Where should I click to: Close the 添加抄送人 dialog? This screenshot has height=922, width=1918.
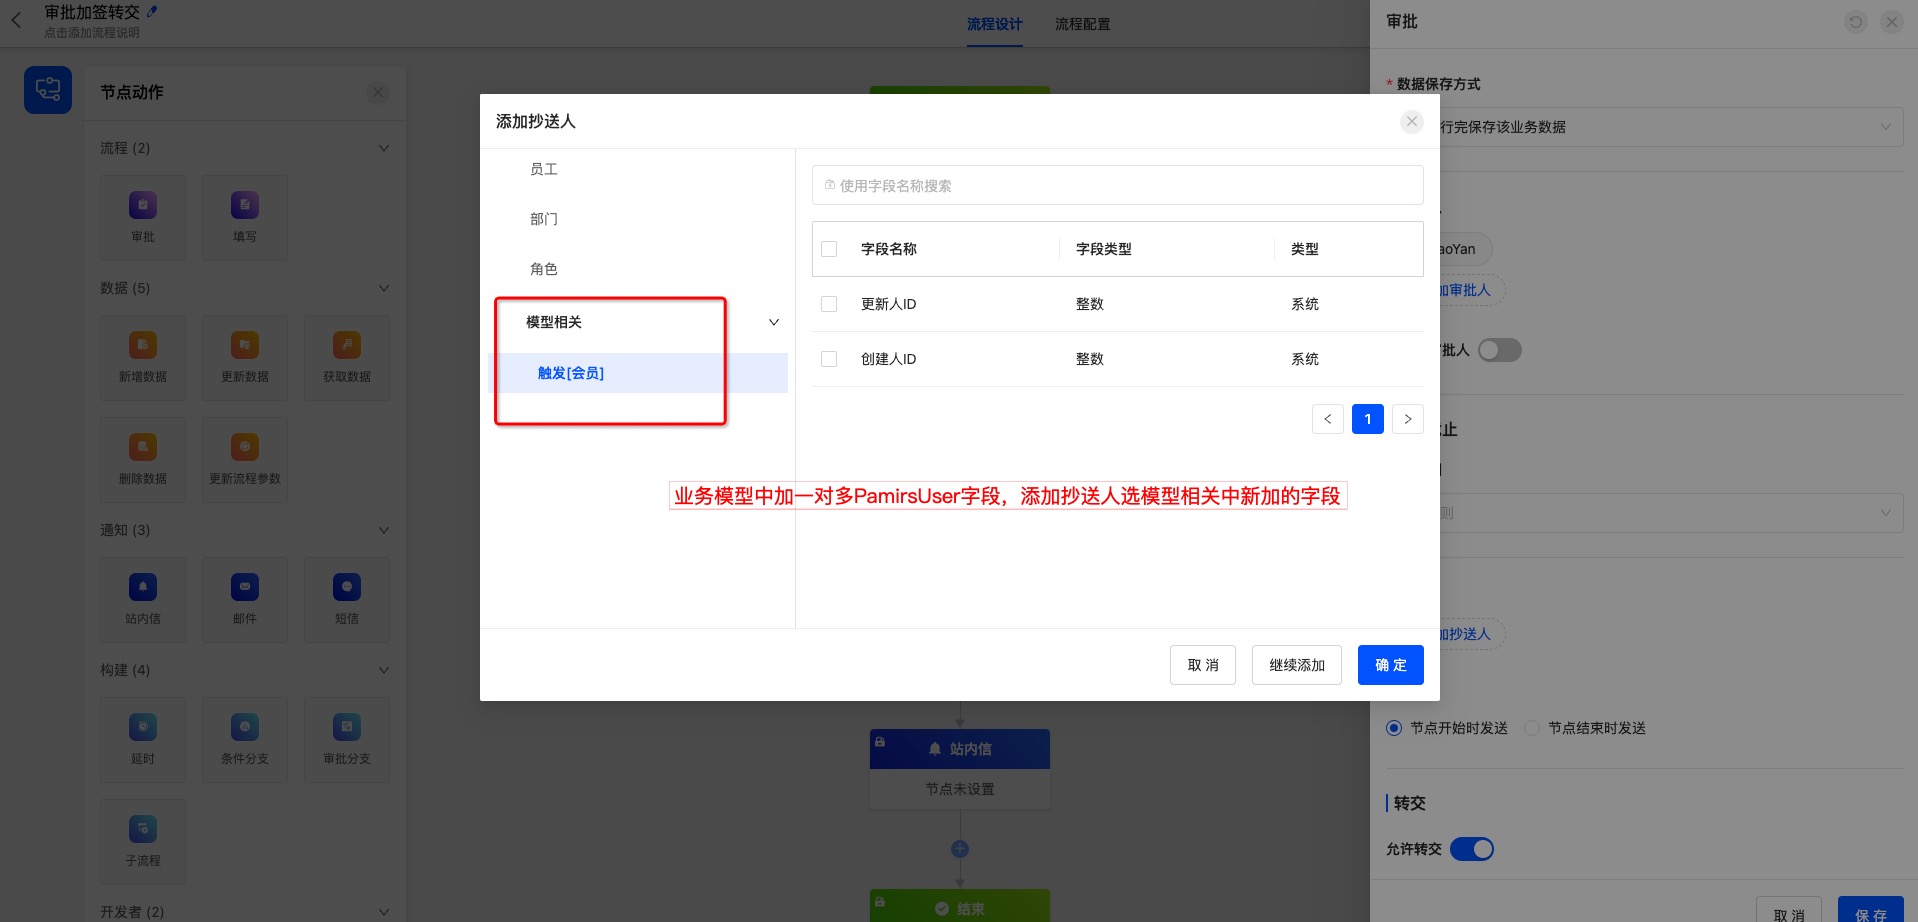point(1412,121)
